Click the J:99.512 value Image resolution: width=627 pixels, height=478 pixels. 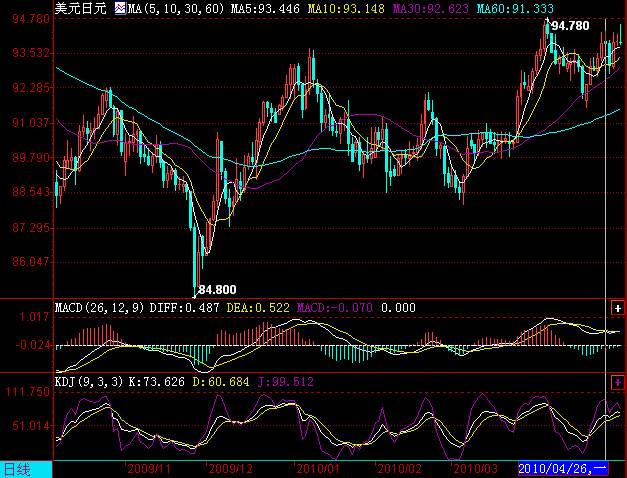[x=286, y=382]
